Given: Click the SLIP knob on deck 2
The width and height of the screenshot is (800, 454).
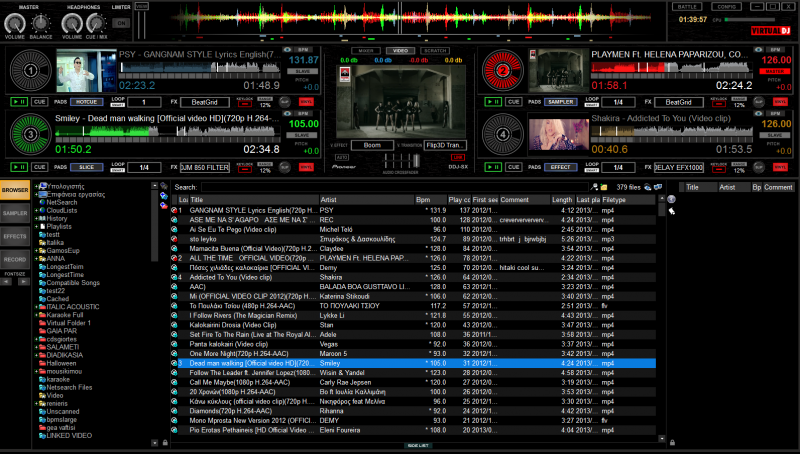Looking at the screenshot, I should [759, 102].
